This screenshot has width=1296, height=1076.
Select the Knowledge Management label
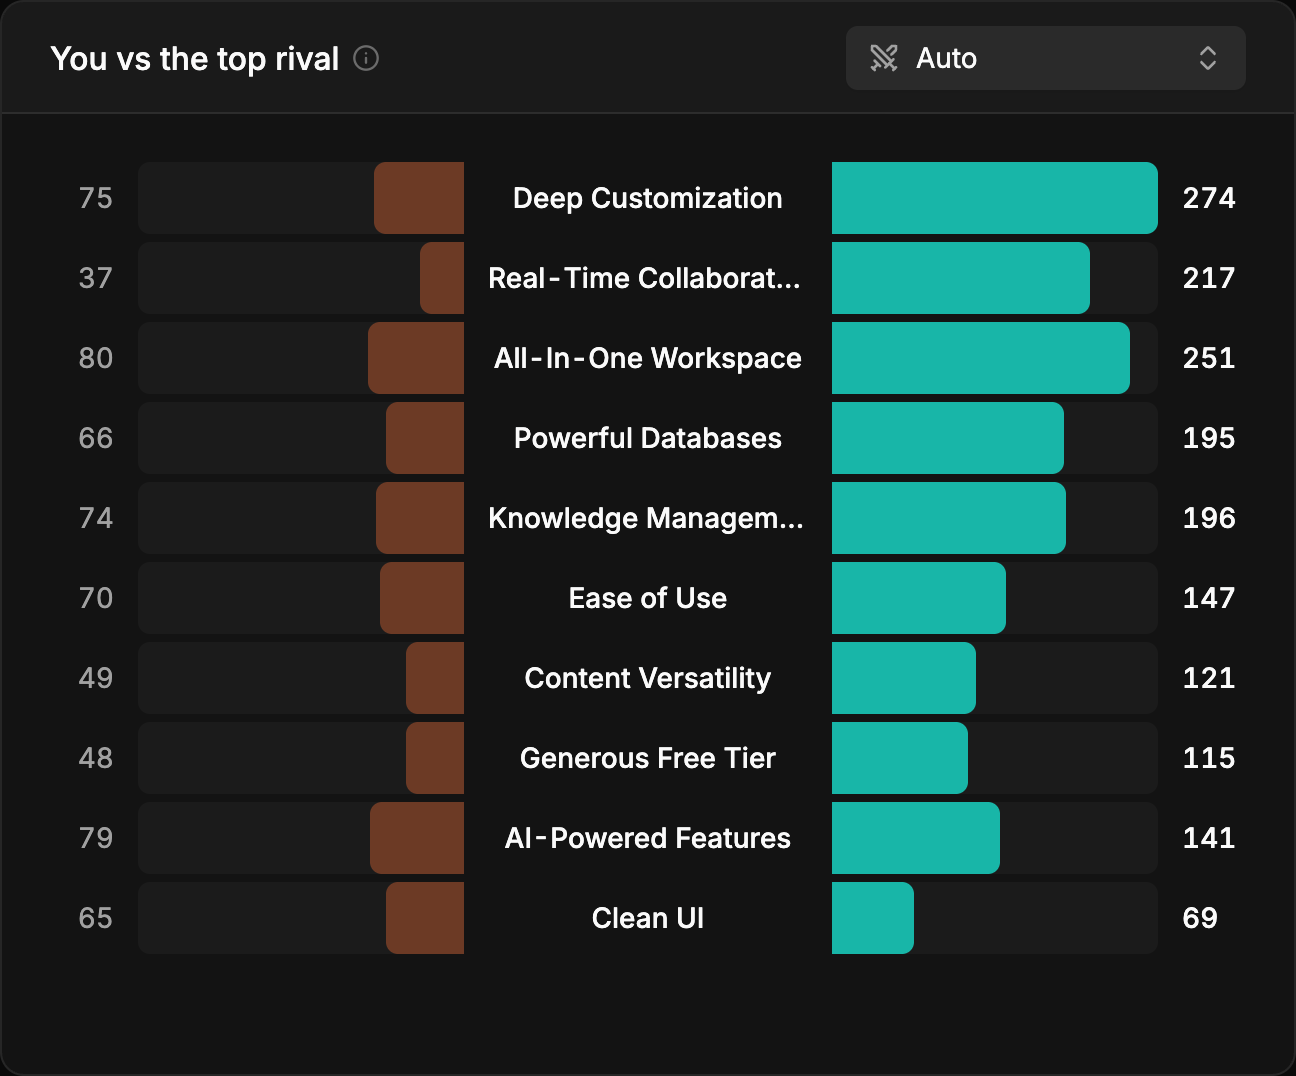pos(646,518)
